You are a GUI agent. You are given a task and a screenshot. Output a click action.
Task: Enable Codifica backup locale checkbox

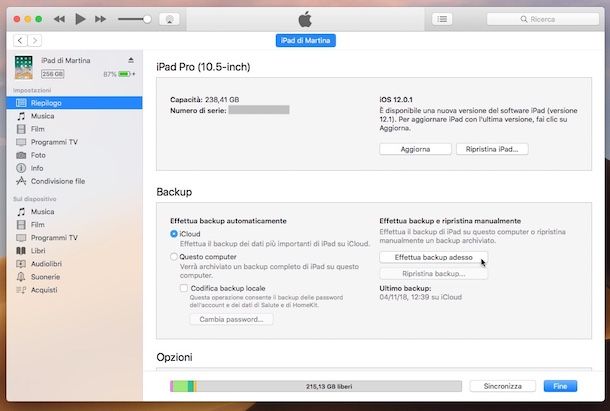click(184, 288)
